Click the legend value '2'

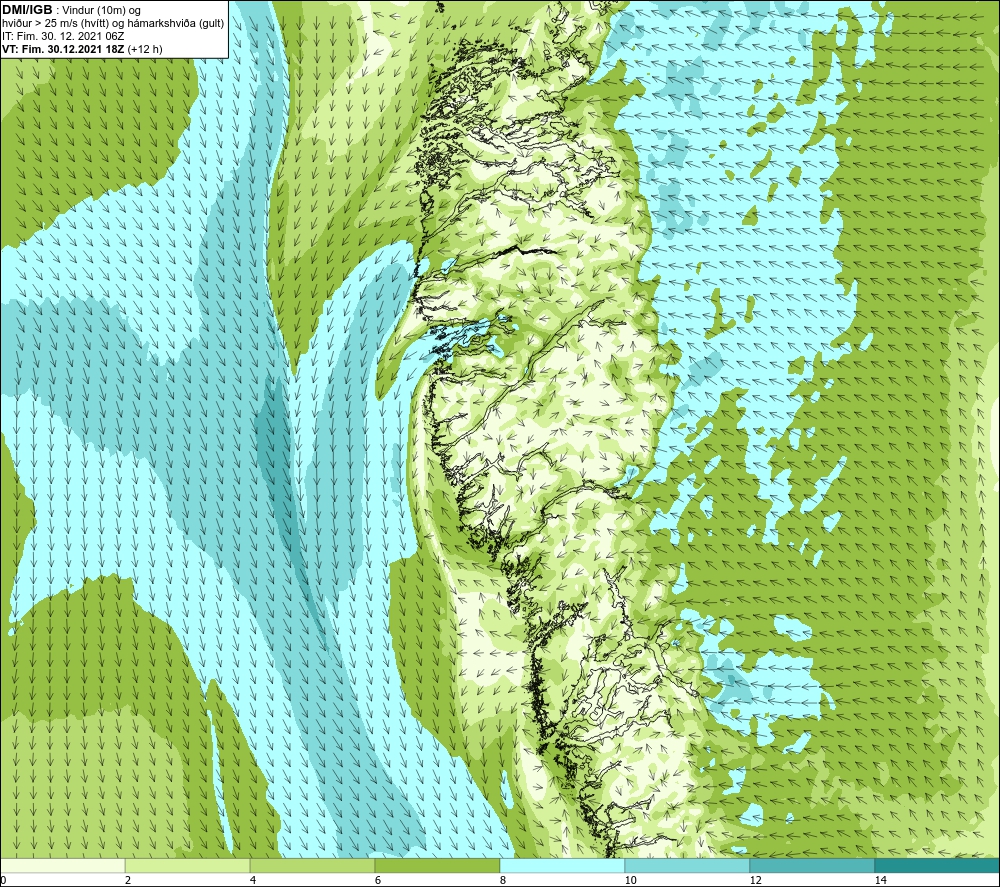click(128, 880)
